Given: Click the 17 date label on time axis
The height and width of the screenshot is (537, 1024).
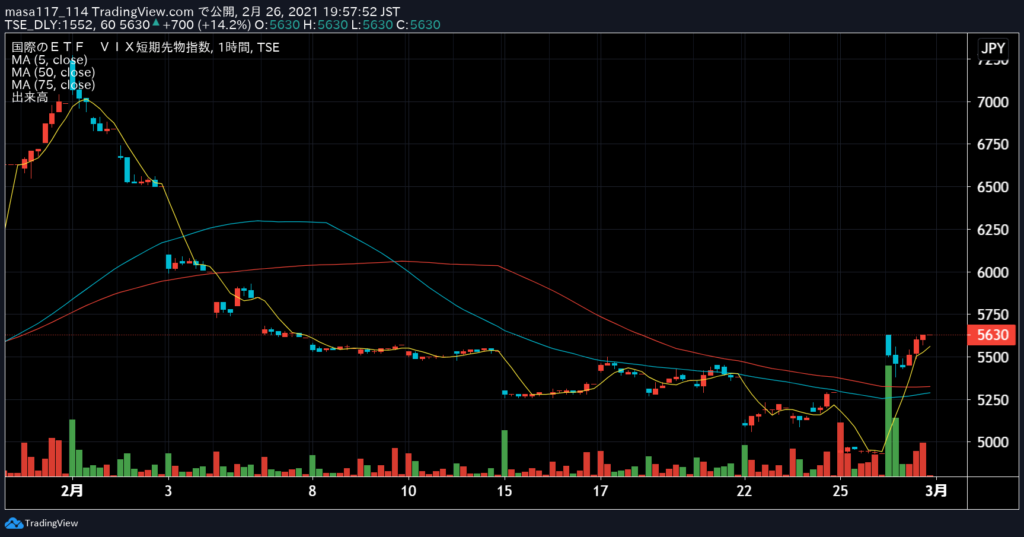Looking at the screenshot, I should 600,491.
